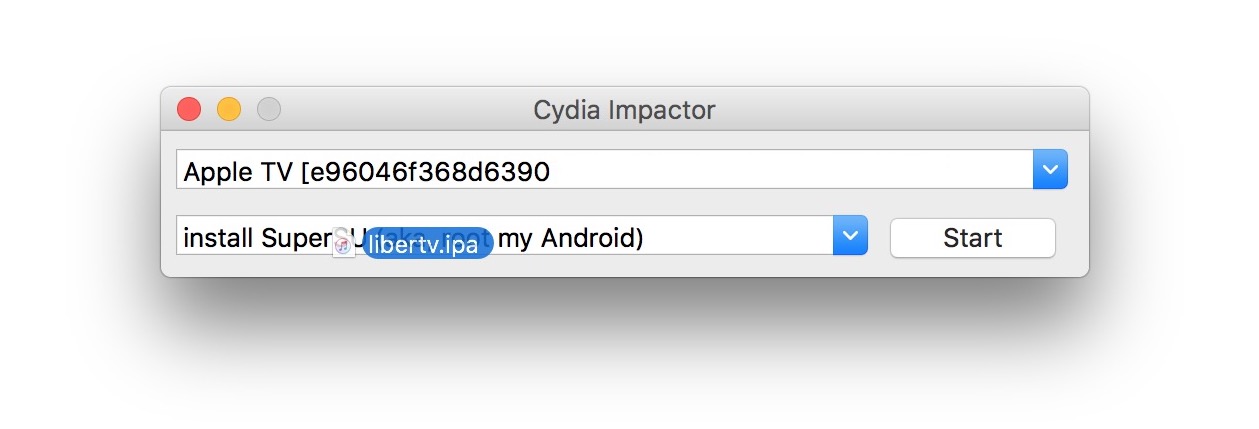Click the libertv.ipa file icon being dragged
Image resolution: width=1259 pixels, height=429 pixels.
pos(344,243)
